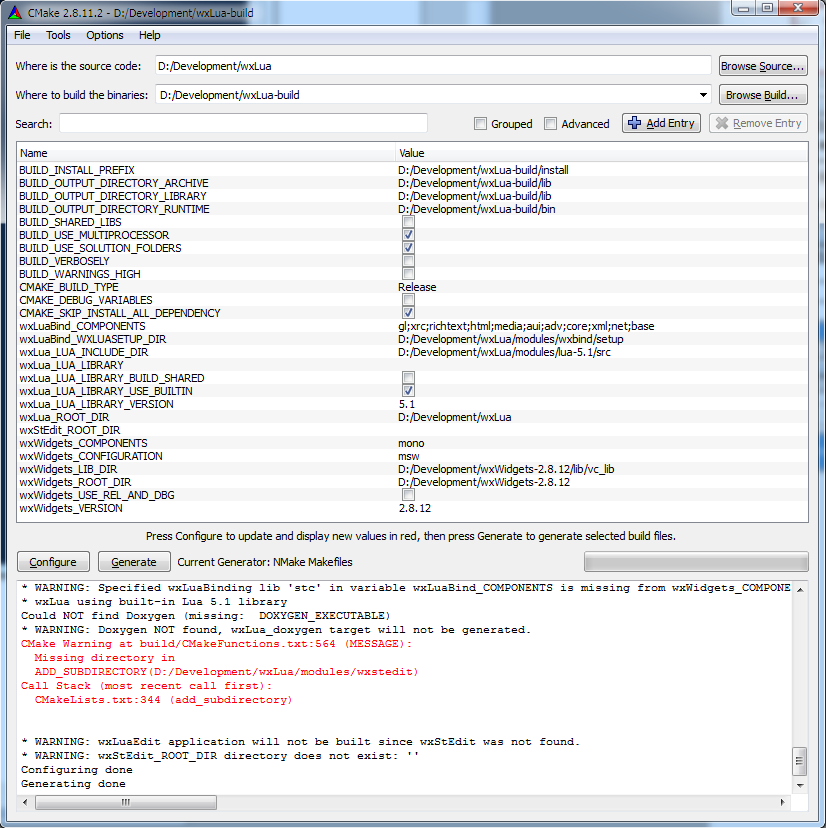
Task: Enable the Advanced checkbox
Action: (550, 124)
